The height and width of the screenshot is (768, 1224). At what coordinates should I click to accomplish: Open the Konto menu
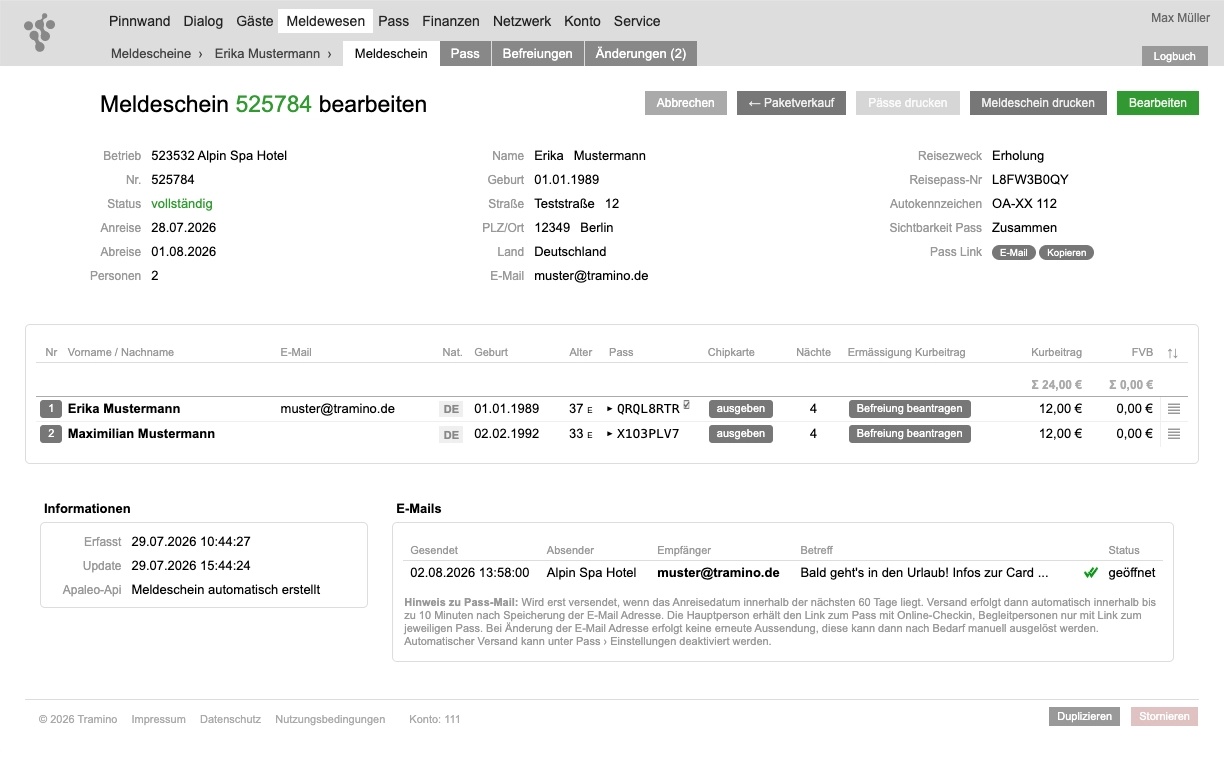pyautogui.click(x=583, y=21)
